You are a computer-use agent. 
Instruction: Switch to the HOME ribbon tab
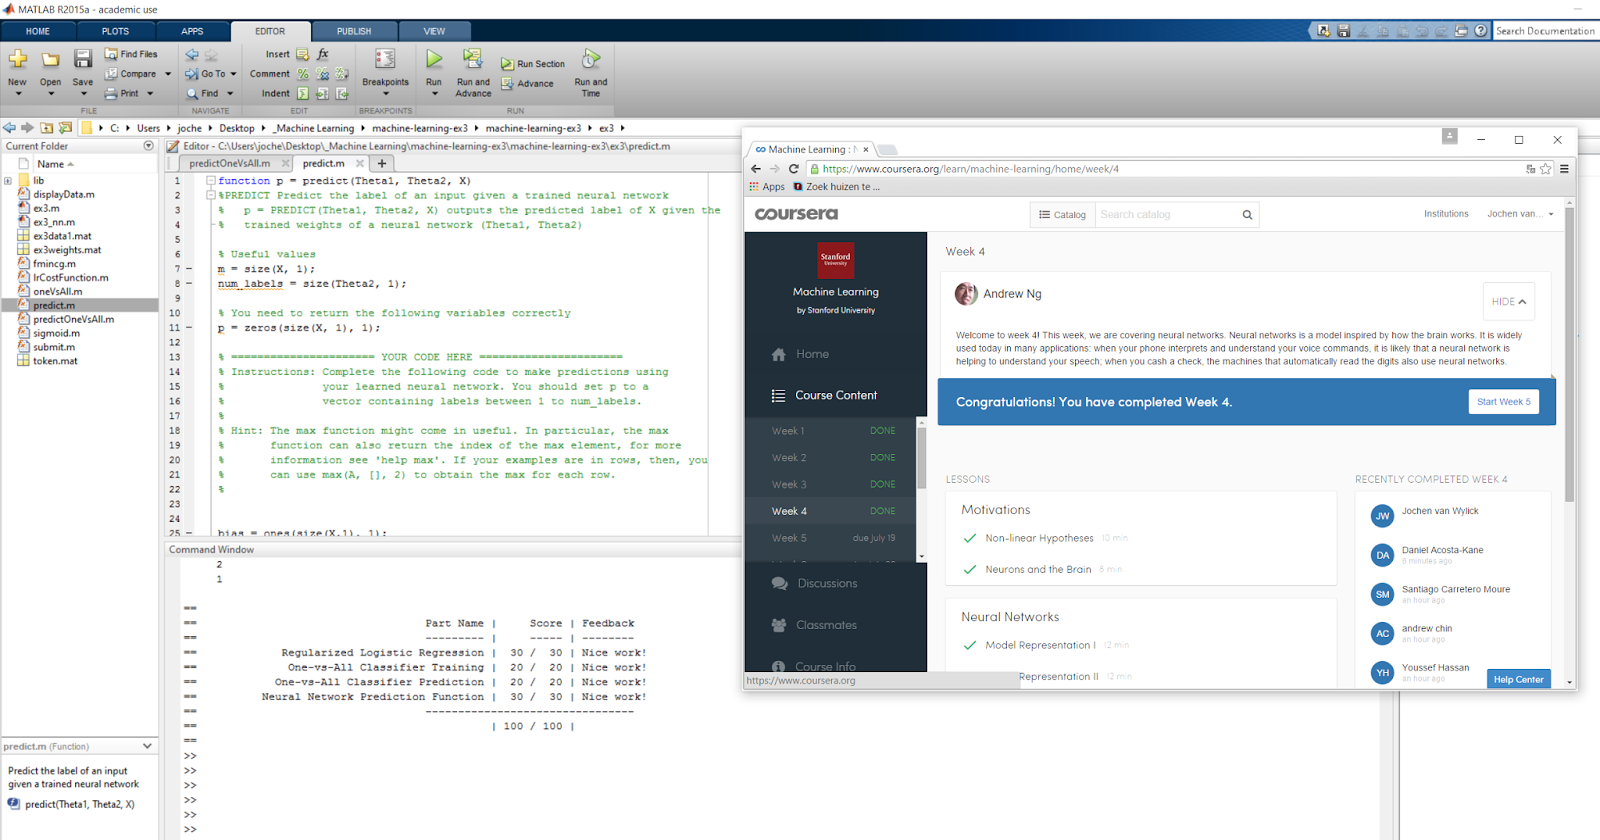(x=38, y=31)
